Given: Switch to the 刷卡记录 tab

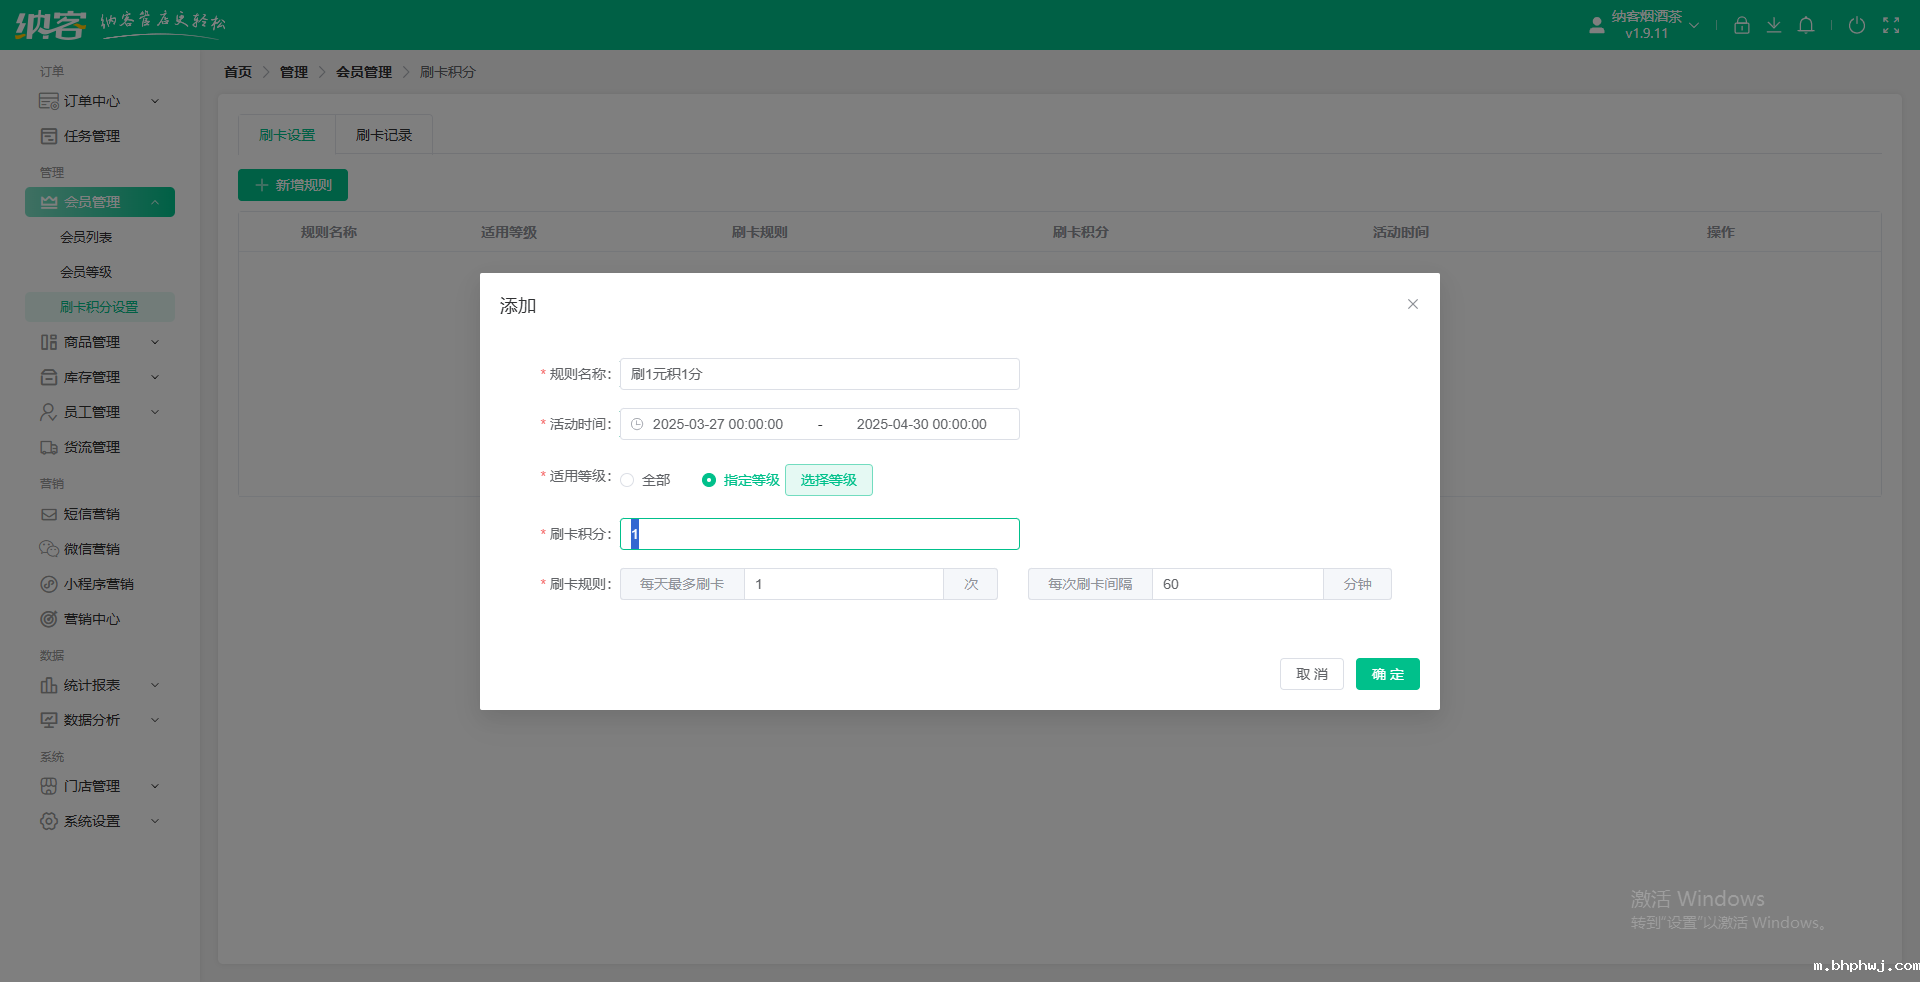Looking at the screenshot, I should 384,135.
